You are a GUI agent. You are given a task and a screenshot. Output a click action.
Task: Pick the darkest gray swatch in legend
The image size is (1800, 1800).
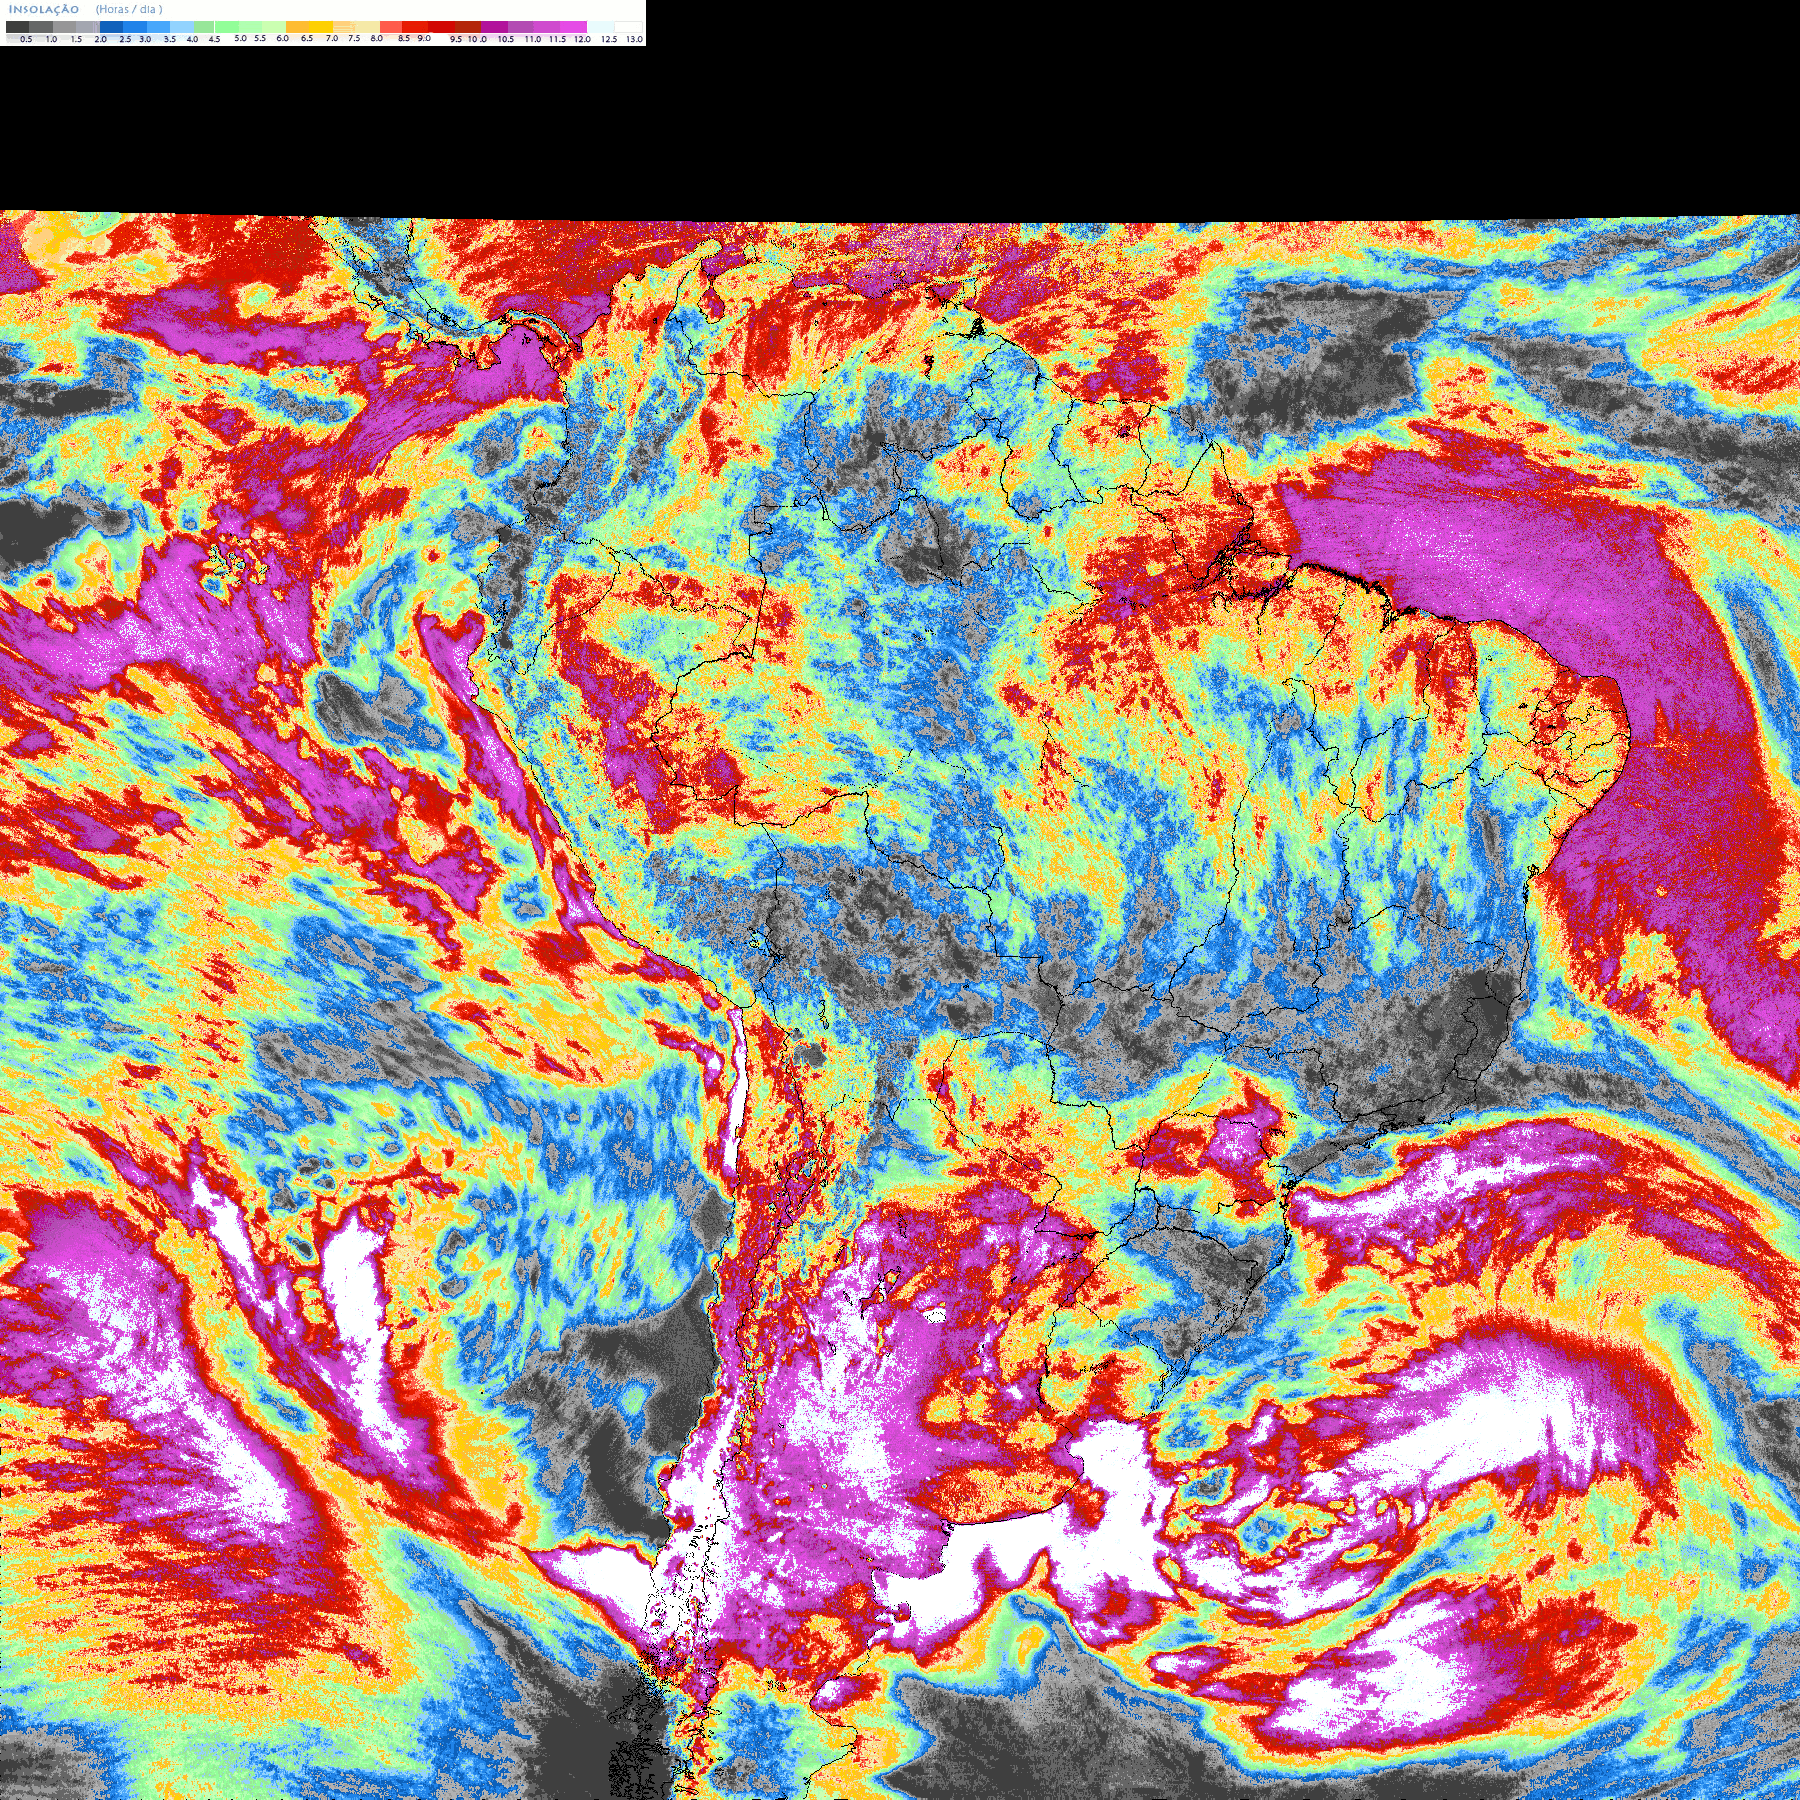[17, 27]
